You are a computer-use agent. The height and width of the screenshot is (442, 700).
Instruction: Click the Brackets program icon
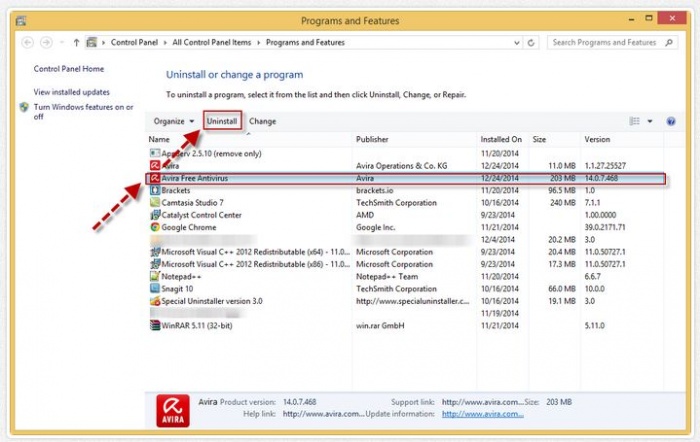(155, 190)
